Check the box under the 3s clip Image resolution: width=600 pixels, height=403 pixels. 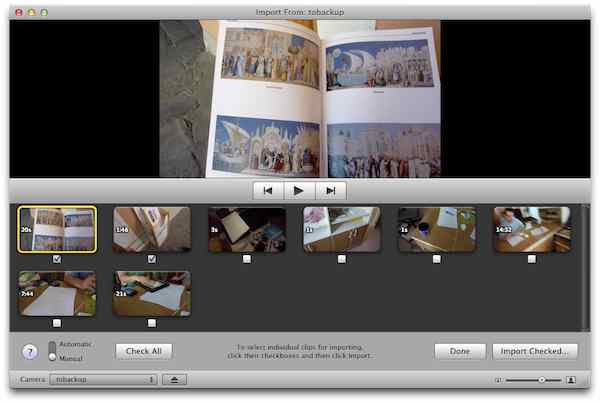pos(247,259)
